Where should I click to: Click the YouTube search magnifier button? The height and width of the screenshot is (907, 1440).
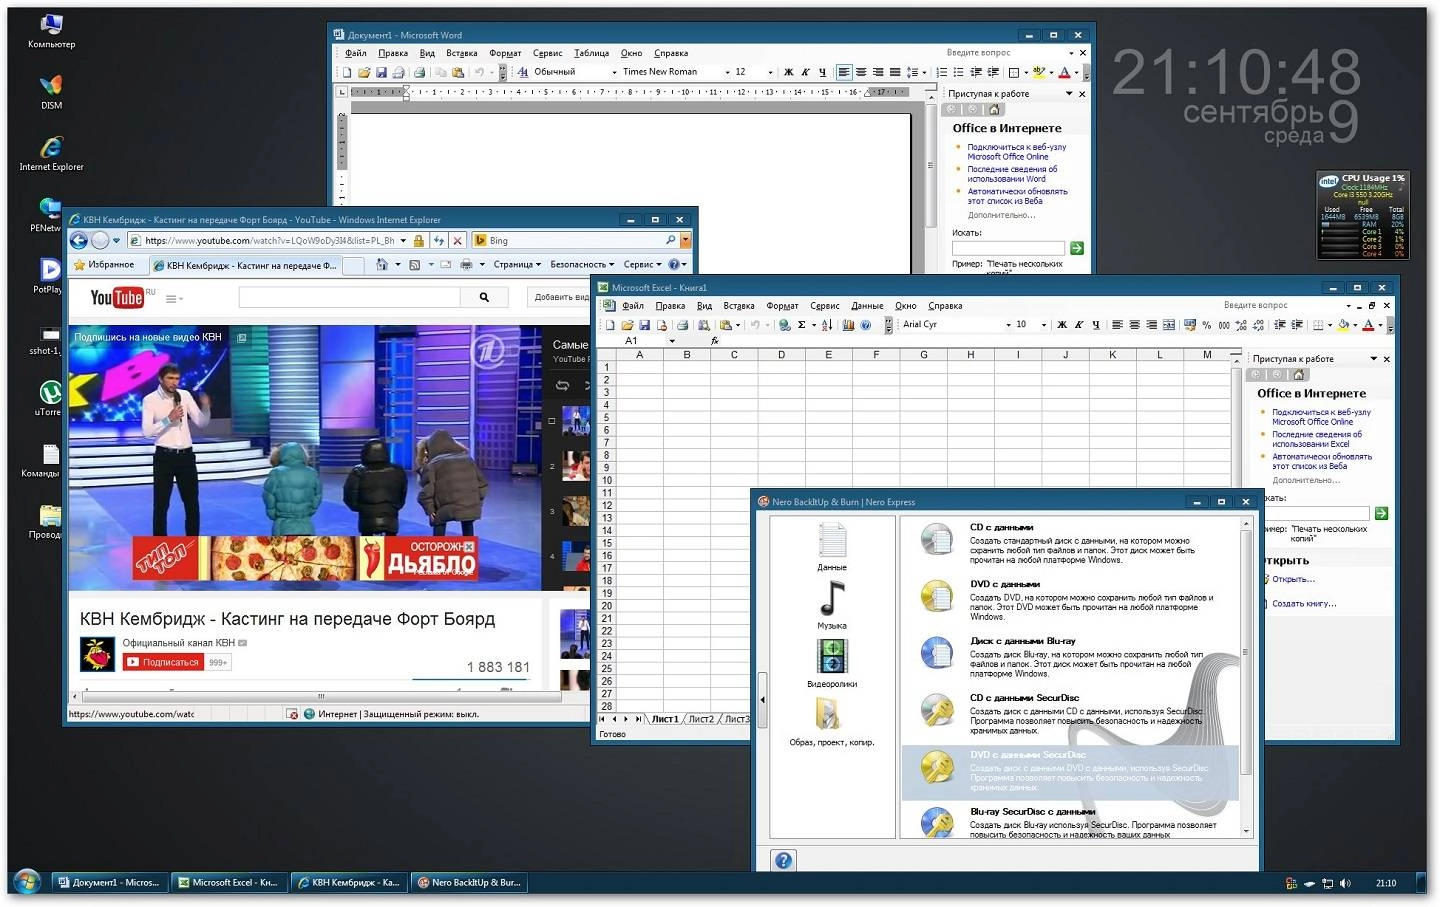484,297
